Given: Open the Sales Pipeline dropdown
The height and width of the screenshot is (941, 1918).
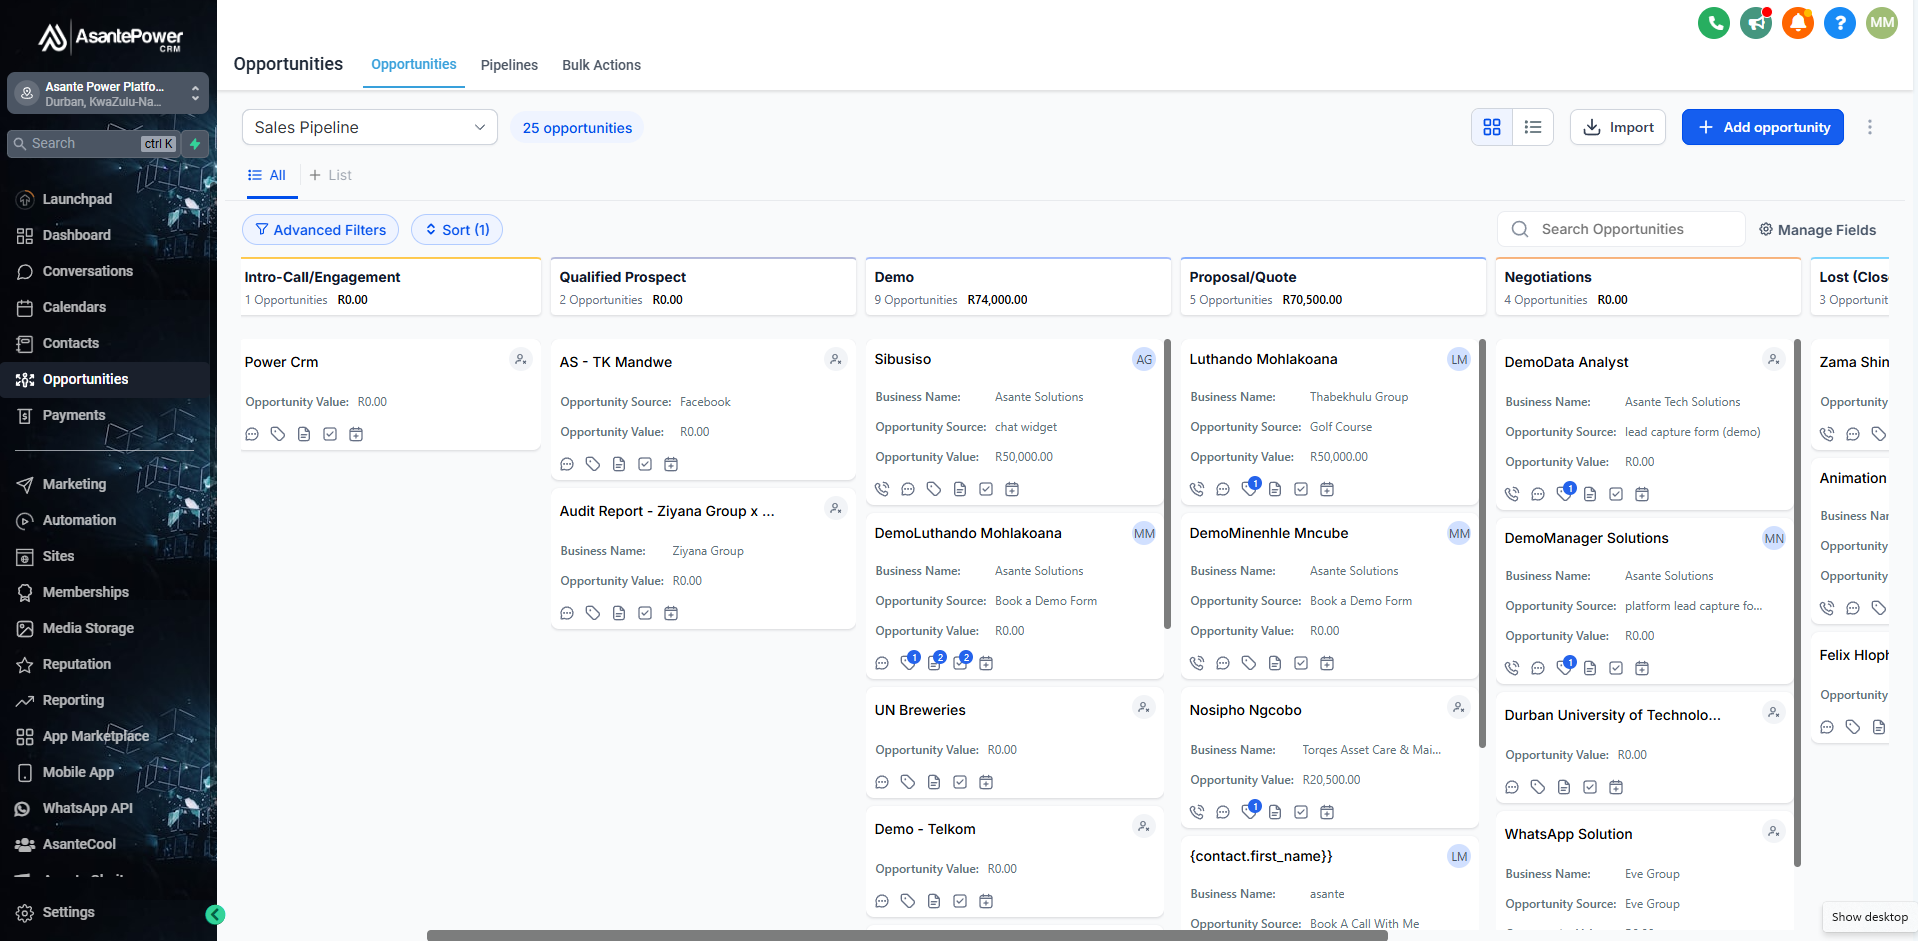Looking at the screenshot, I should (369, 127).
